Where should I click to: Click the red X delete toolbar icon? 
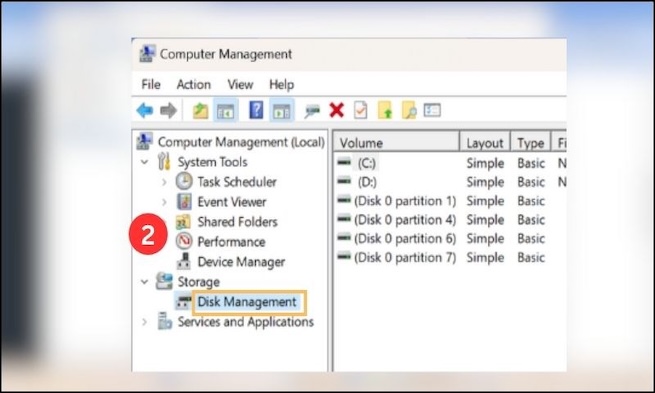point(337,111)
